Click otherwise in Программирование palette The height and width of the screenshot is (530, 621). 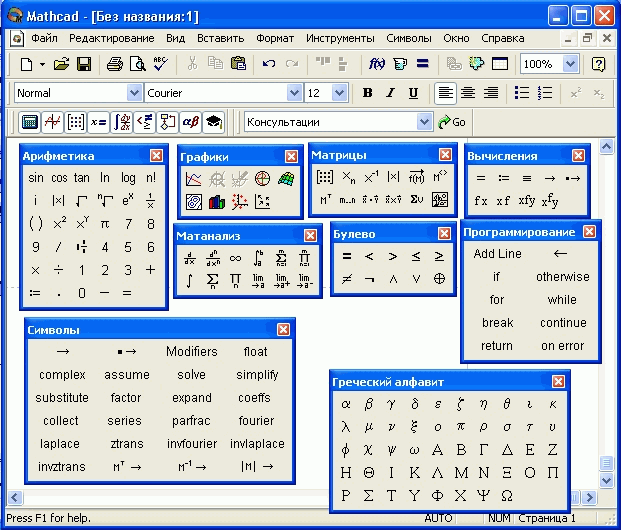tap(562, 276)
